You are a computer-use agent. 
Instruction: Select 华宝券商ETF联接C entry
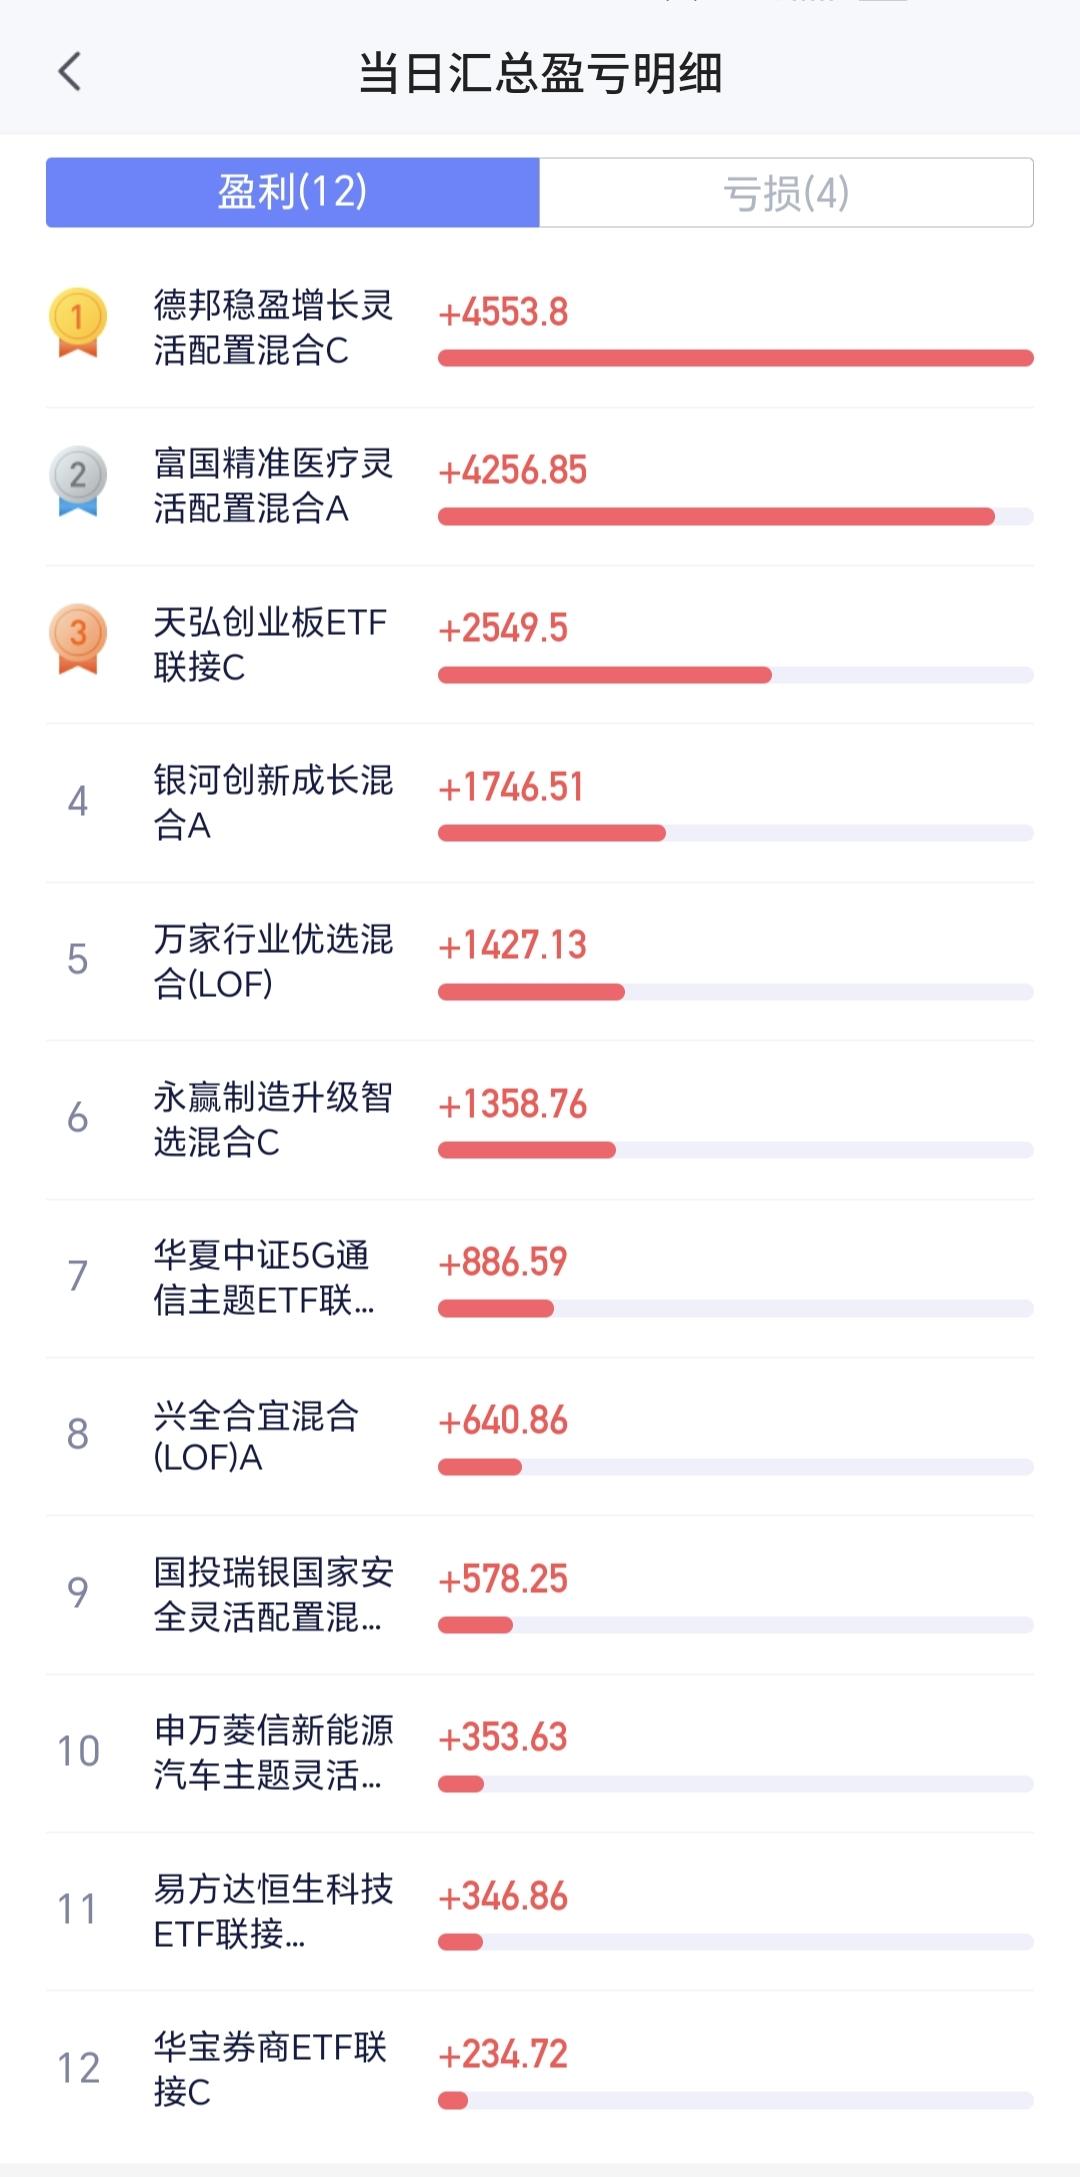pyautogui.click(x=540, y=2069)
